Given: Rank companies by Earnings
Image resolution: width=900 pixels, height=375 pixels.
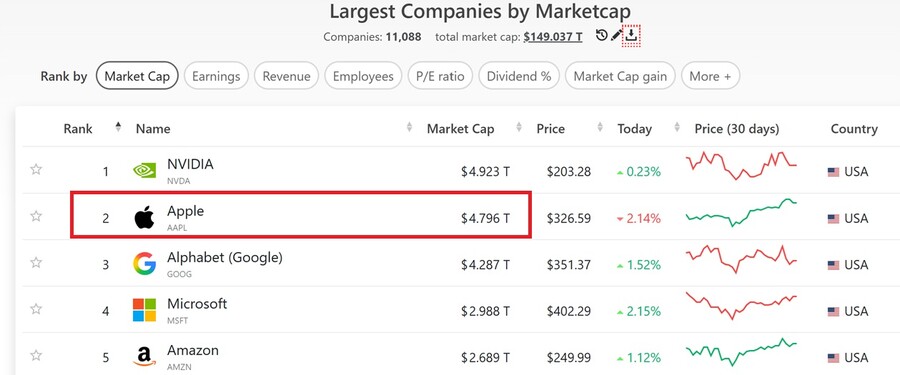Looking at the screenshot, I should click(x=216, y=76).
